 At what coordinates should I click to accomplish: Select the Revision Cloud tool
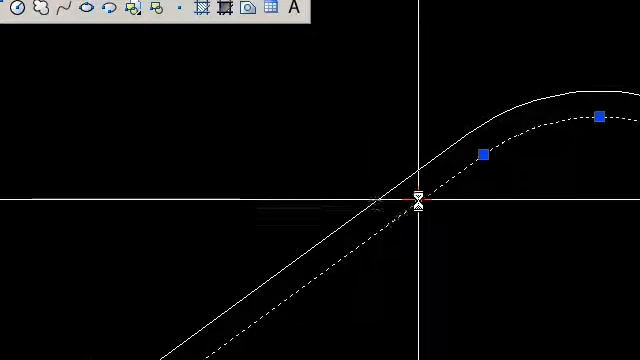[41, 7]
